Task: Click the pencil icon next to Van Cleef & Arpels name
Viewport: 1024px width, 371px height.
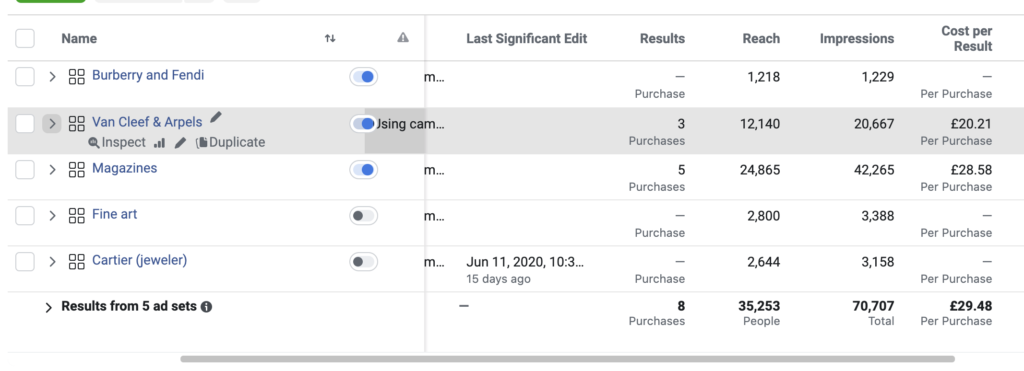Action: point(216,118)
